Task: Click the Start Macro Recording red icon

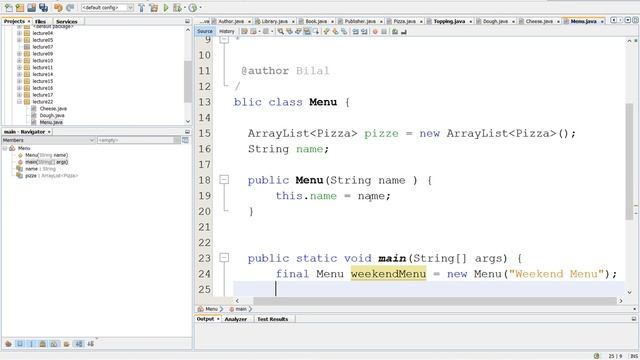Action: 375,31
